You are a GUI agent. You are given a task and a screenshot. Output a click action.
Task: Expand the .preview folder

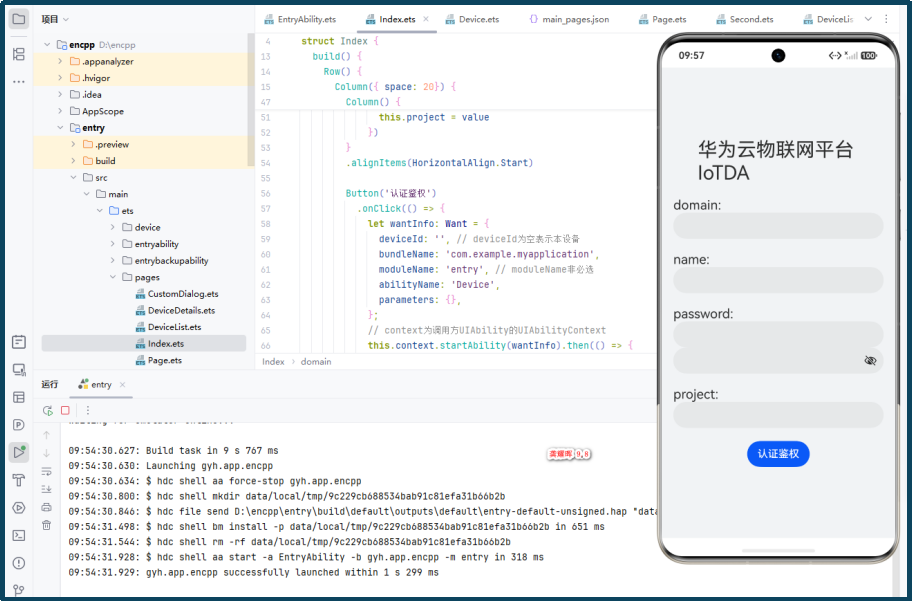(73, 144)
